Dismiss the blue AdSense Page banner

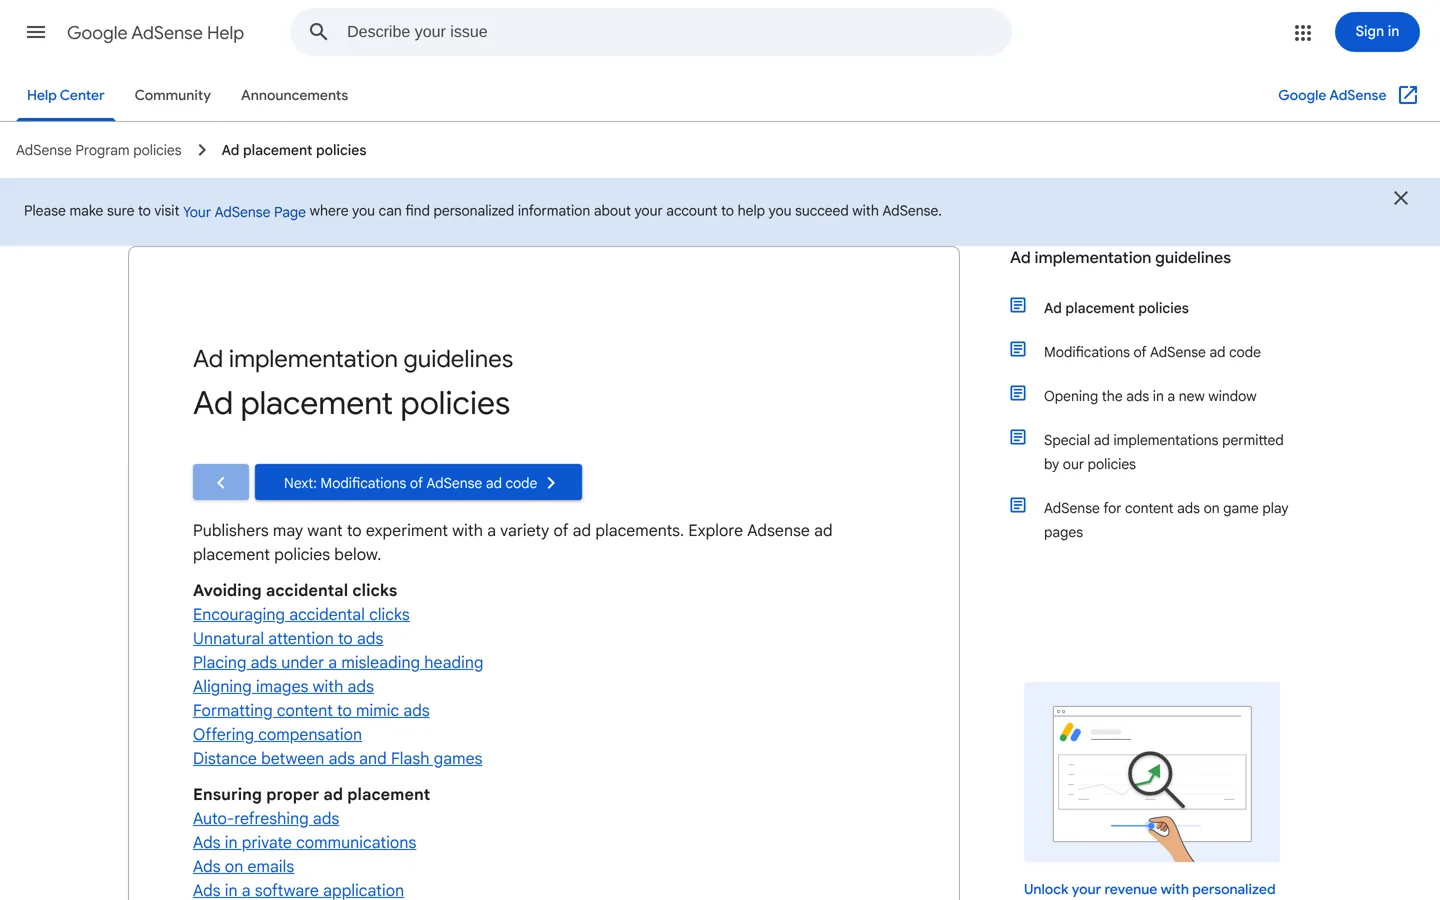[1401, 198]
